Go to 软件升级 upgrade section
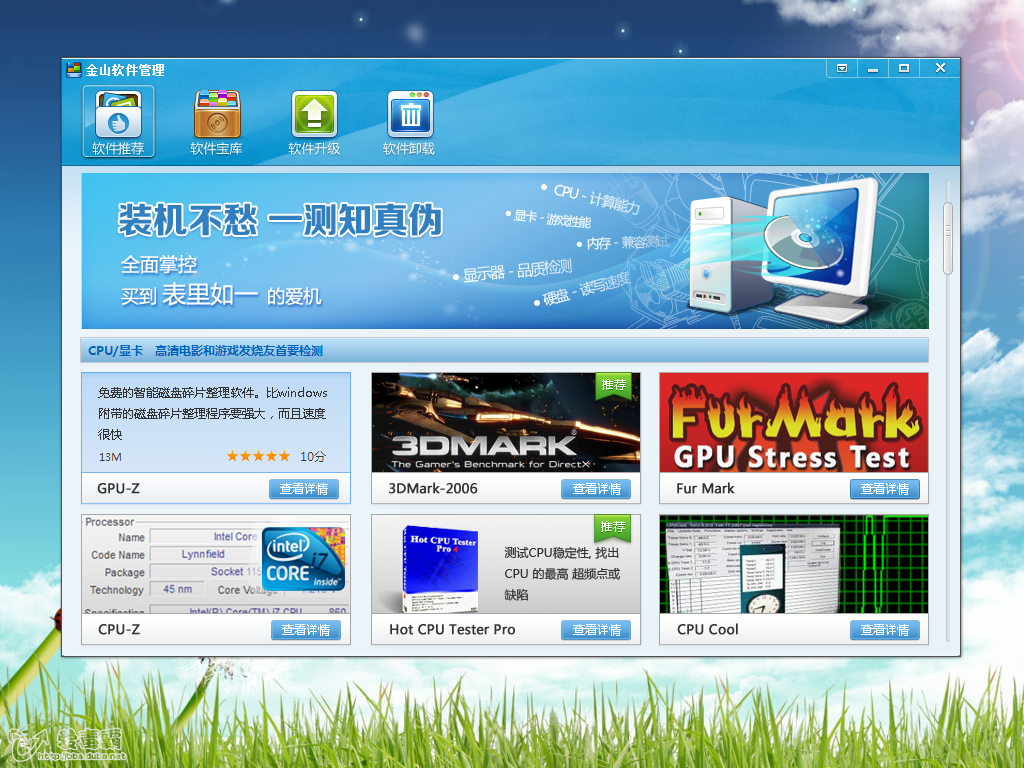The image size is (1024, 768). tap(314, 121)
